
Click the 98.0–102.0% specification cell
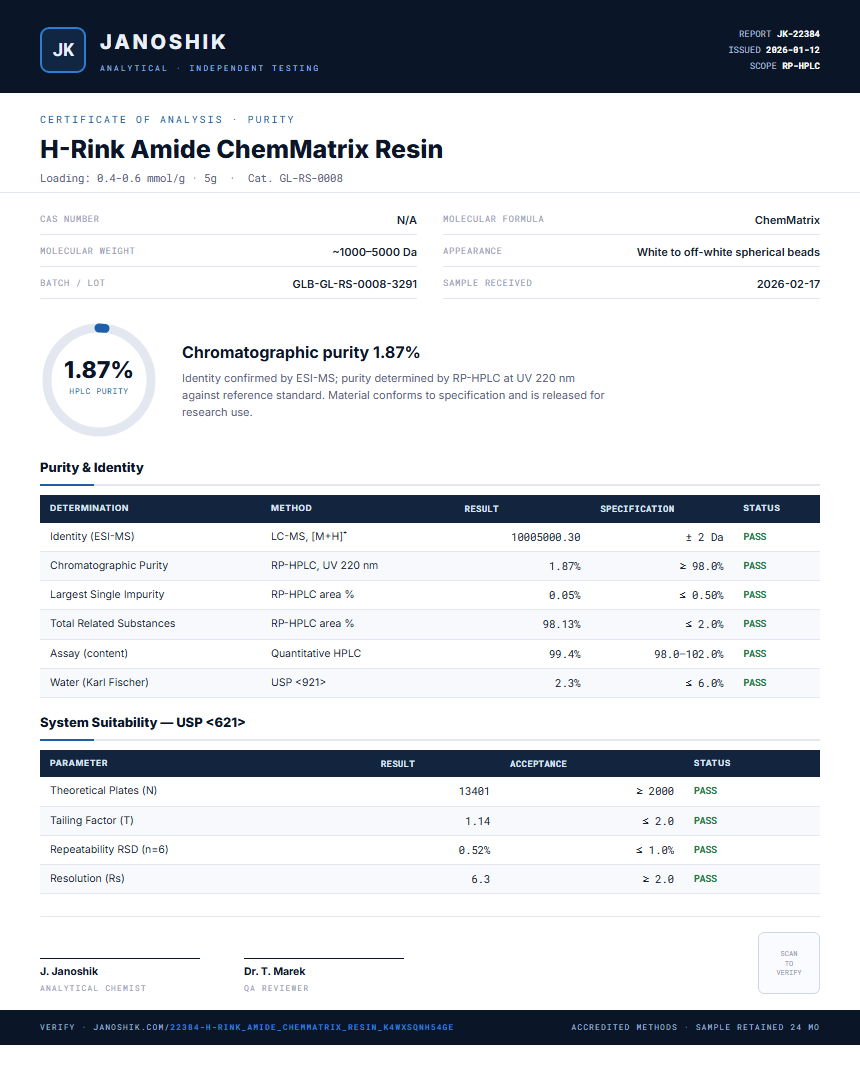(688, 654)
